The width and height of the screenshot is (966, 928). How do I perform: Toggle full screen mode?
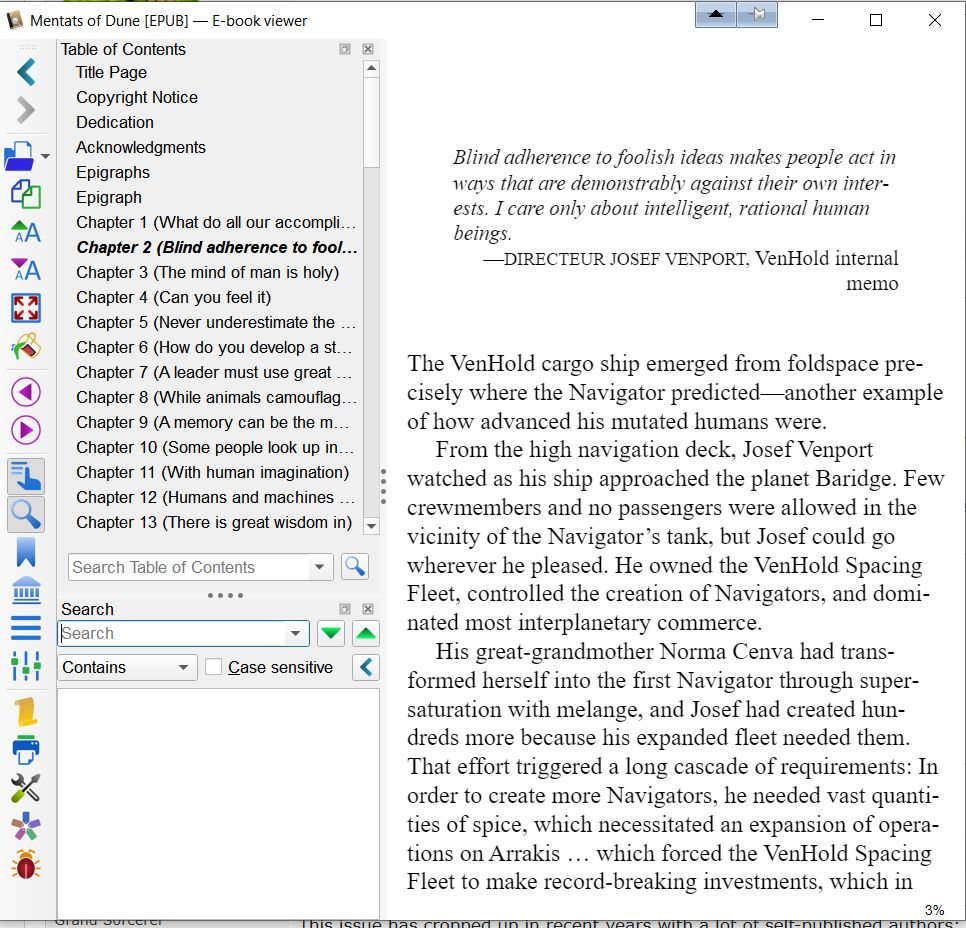pos(26,308)
